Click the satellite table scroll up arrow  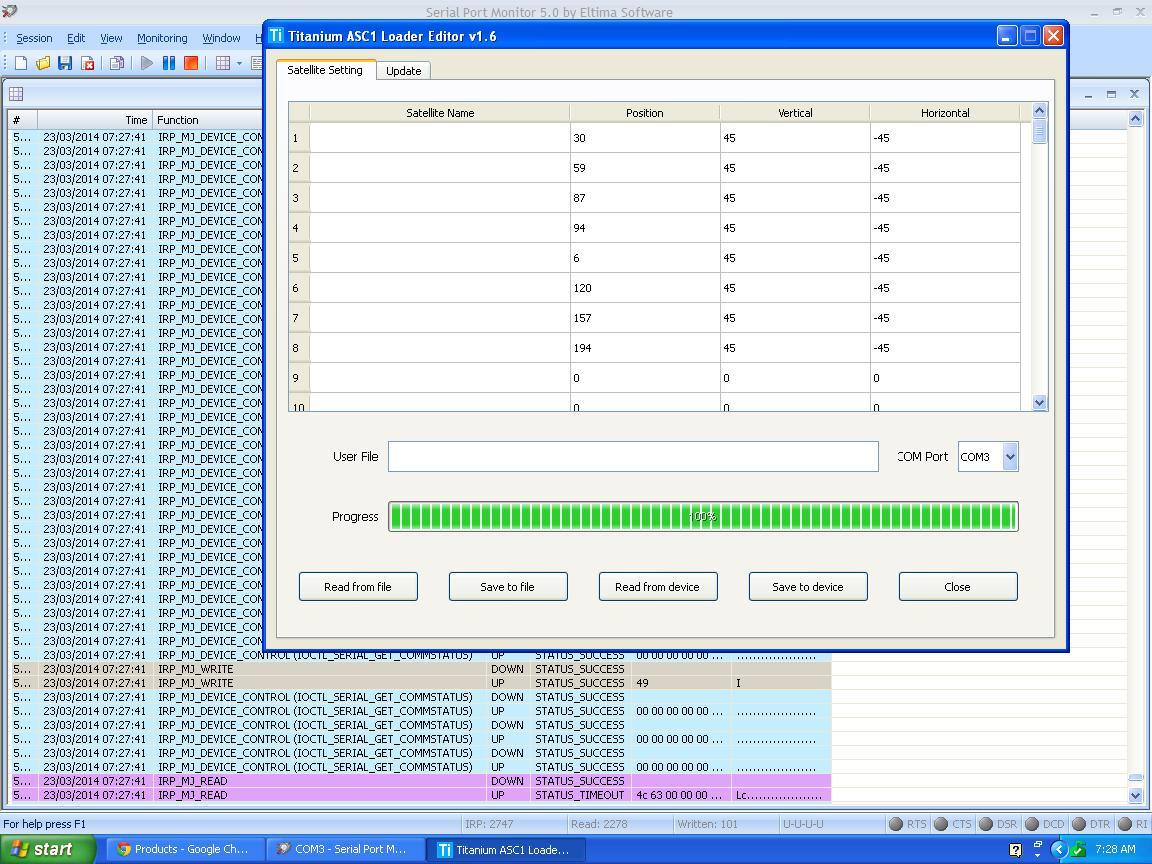1039,110
